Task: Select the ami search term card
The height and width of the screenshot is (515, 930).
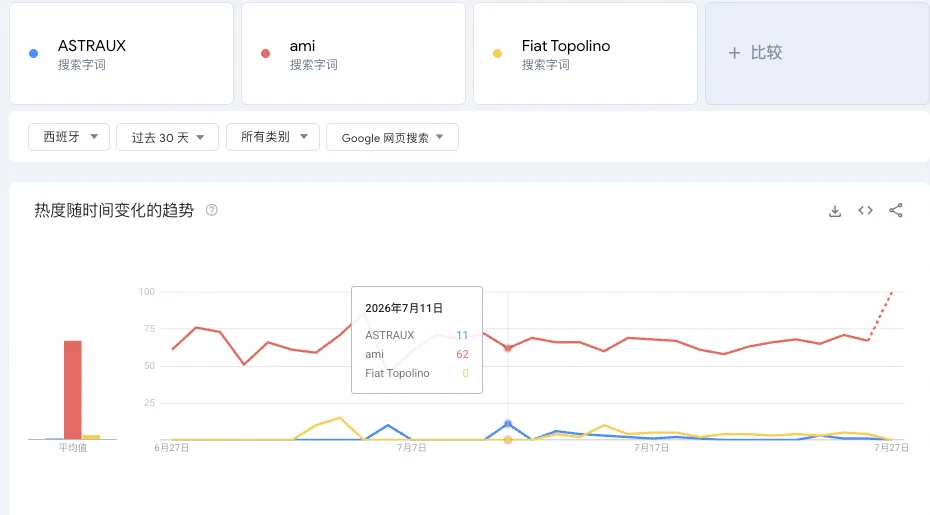Action: point(353,53)
